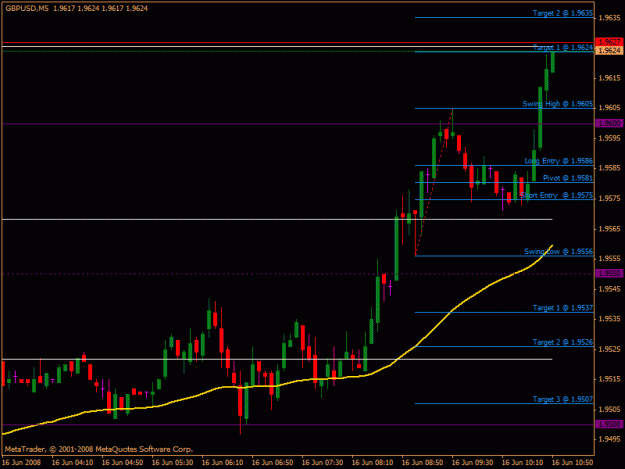The height and width of the screenshot is (469, 625).
Task: Click the 1.9525 price axis value
Action: 610,349
